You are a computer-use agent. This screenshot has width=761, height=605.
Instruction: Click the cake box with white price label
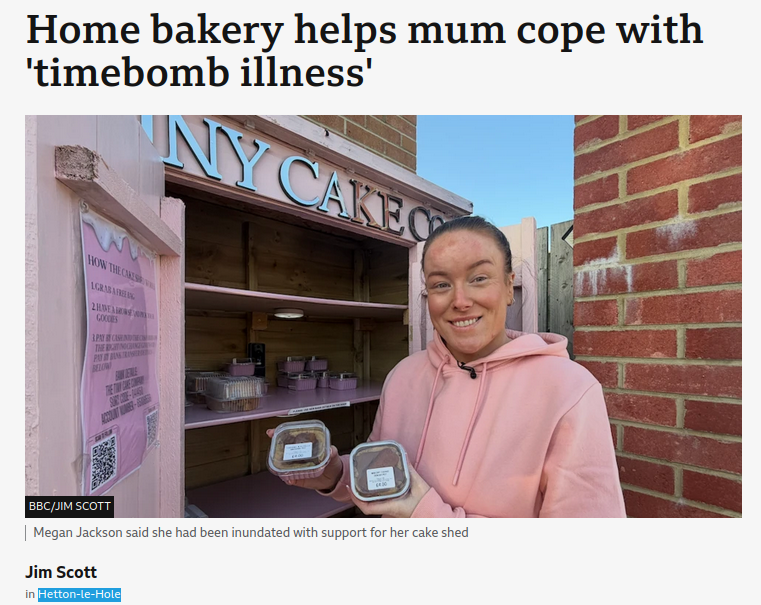(x=298, y=450)
